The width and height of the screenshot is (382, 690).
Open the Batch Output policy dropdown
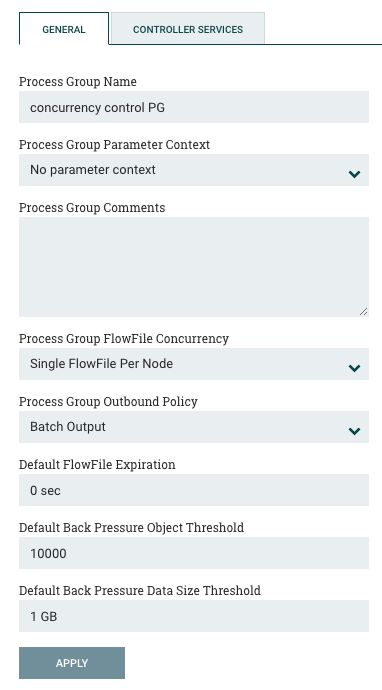194,427
